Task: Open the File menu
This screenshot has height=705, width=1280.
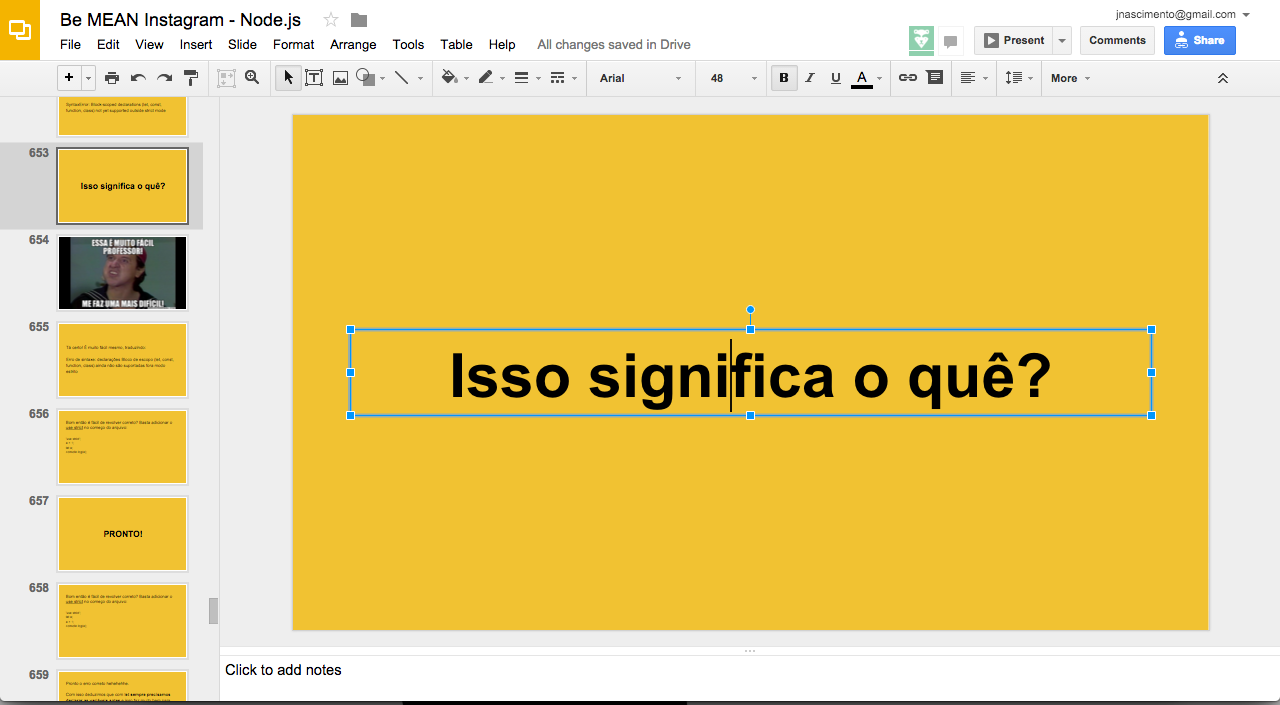Action: coord(70,44)
